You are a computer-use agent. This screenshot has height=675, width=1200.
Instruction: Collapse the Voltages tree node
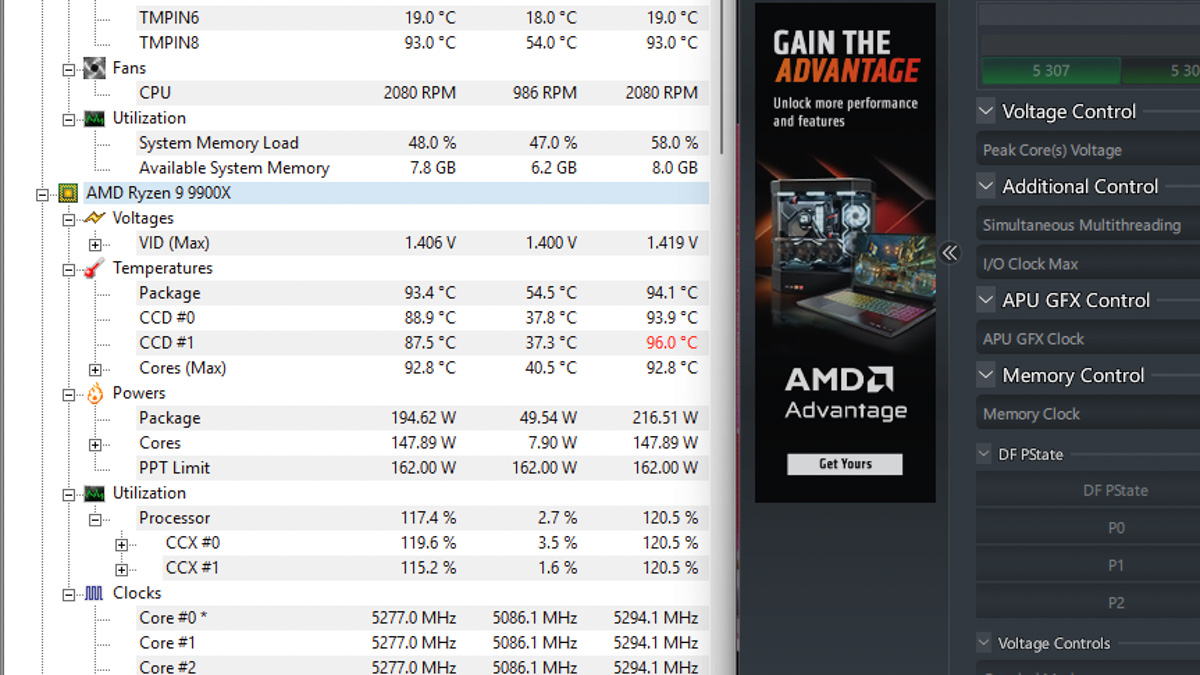pyautogui.click(x=69, y=219)
